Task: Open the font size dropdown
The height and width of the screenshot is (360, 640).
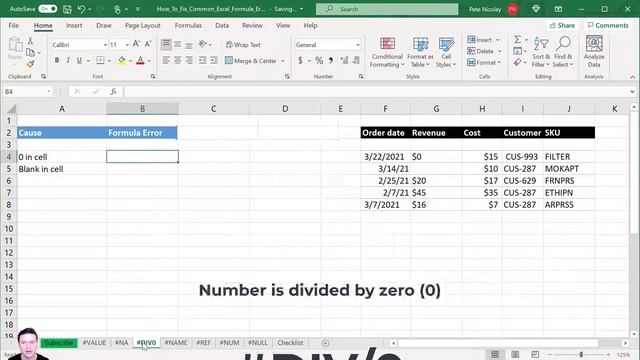Action: click(127, 44)
